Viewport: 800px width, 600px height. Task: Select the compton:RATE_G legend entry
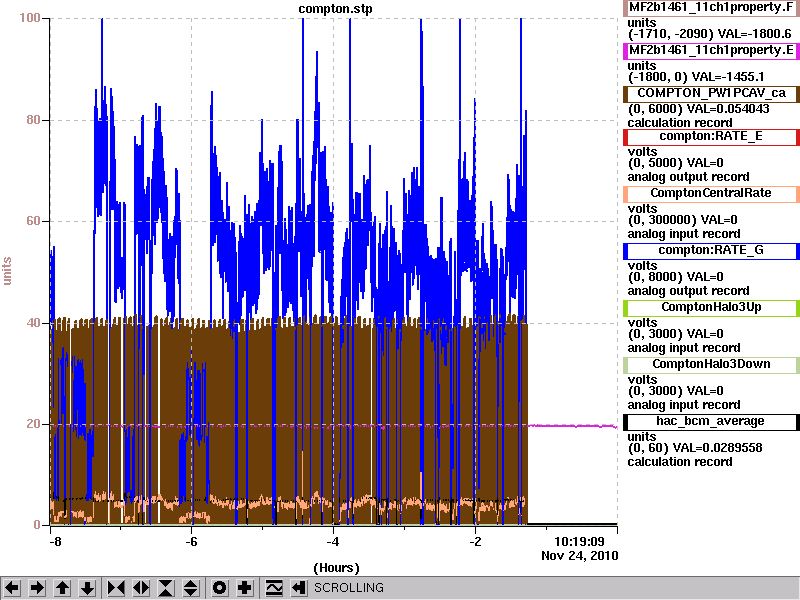coord(711,251)
